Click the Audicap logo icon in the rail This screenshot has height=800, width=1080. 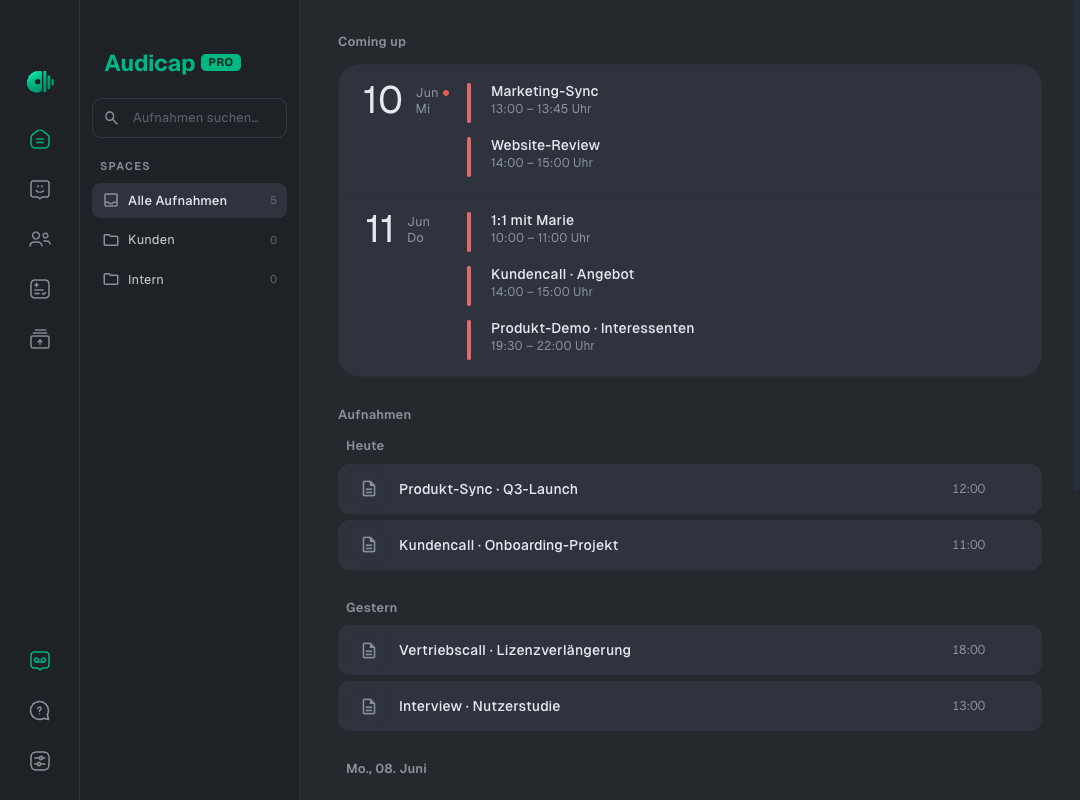pos(40,81)
